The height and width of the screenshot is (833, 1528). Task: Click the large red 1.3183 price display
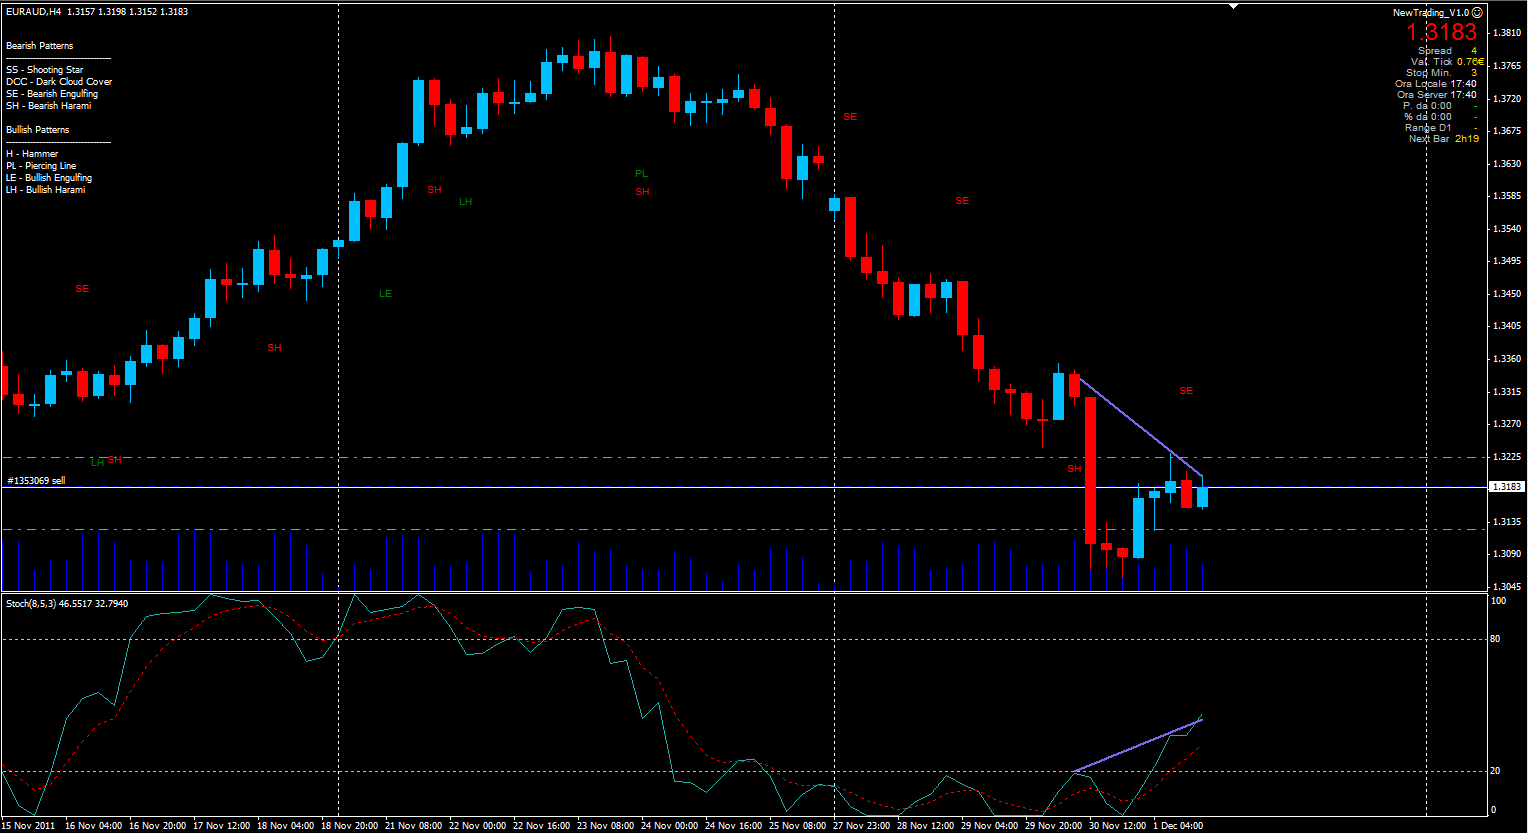tap(1442, 32)
